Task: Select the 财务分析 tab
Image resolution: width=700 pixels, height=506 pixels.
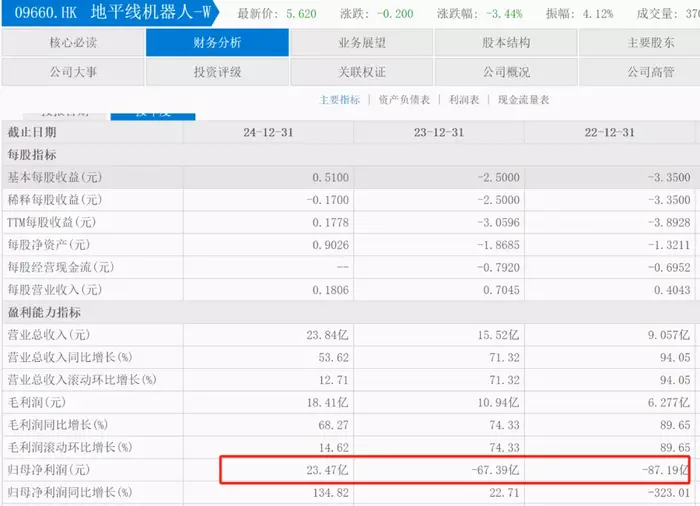Action: pyautogui.click(x=217, y=43)
